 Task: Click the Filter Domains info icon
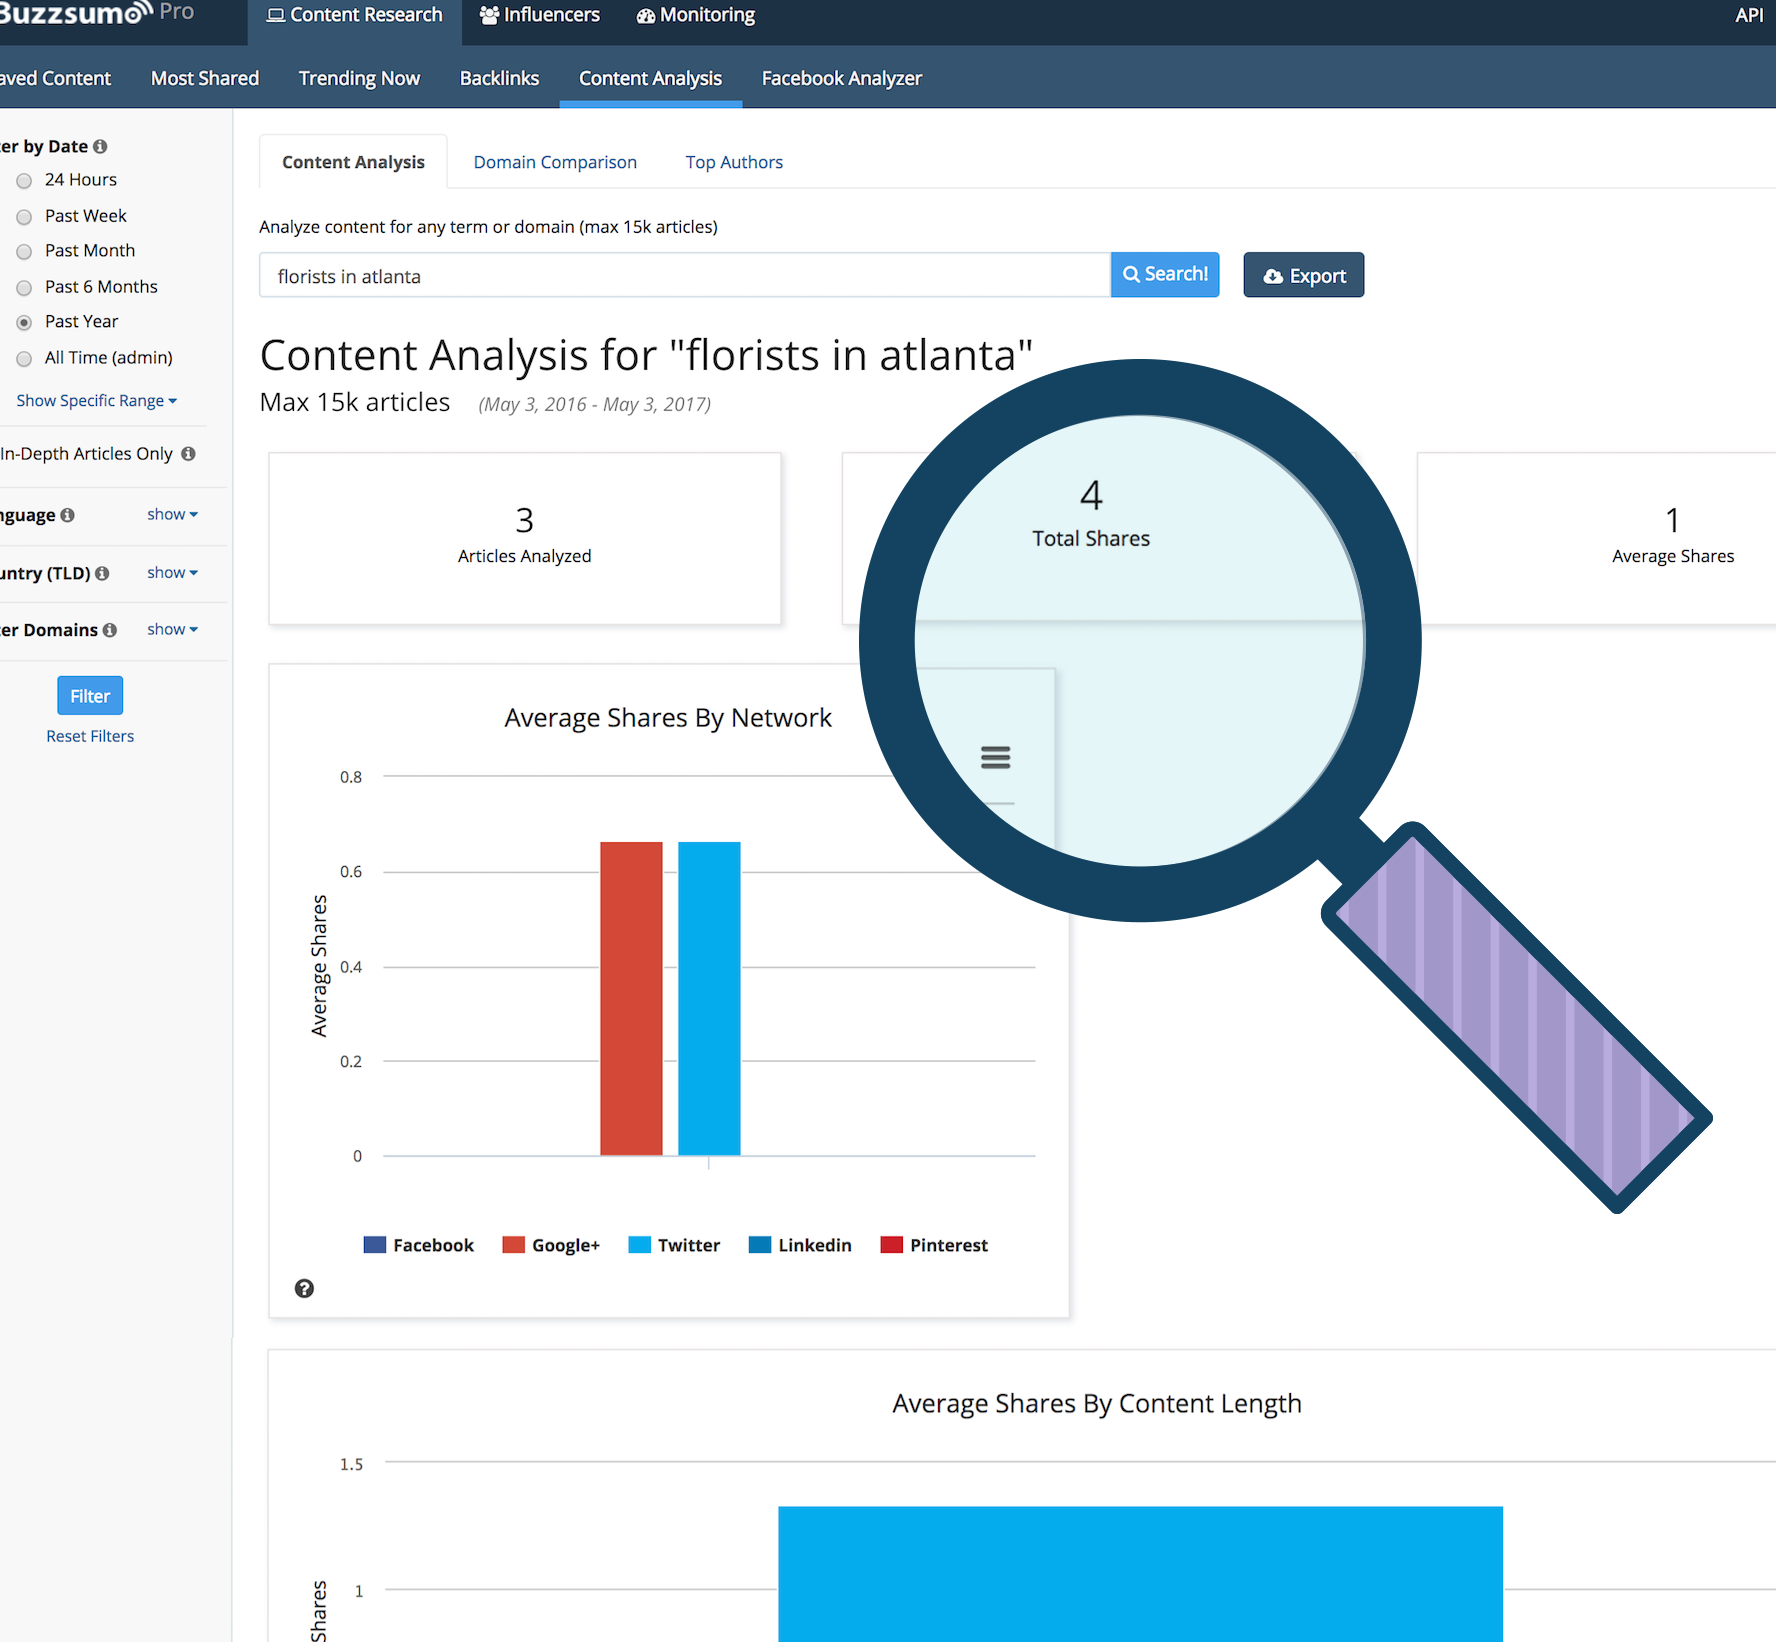pyautogui.click(x=110, y=630)
